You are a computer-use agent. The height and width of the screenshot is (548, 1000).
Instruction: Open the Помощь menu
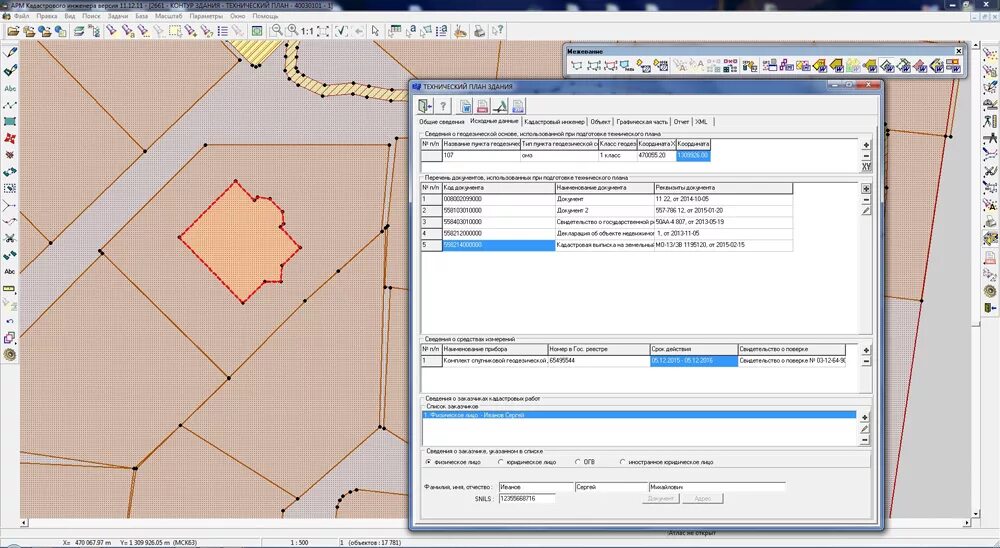tap(265, 16)
